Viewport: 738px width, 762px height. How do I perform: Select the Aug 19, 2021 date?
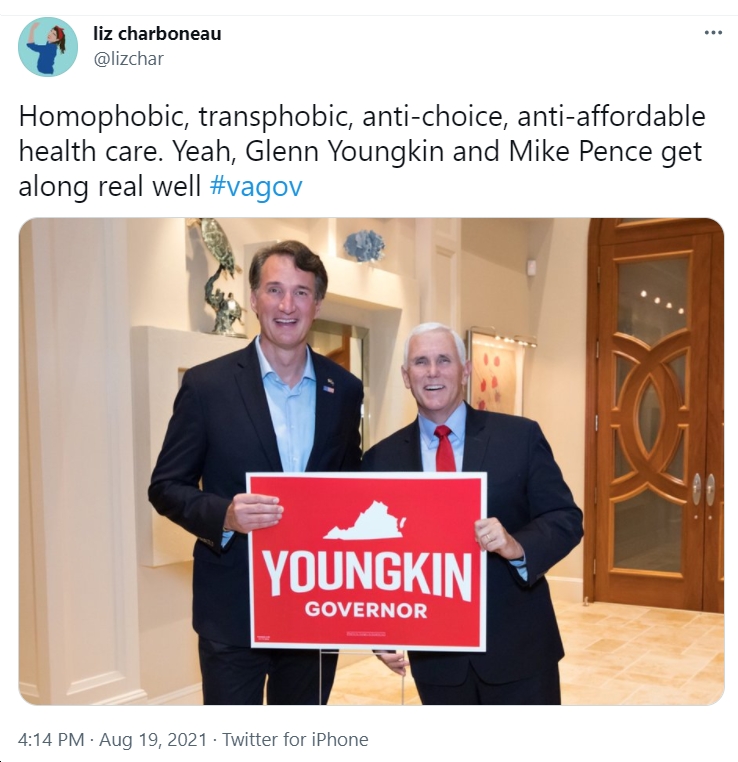click(x=153, y=740)
